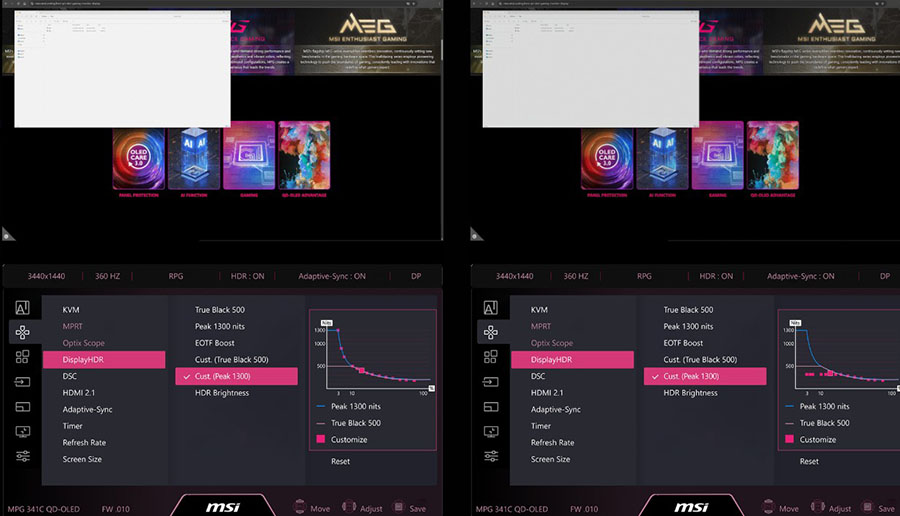Enable EOTF Boost in the left OSD
Viewport: 900px width, 516px height.
215,343
